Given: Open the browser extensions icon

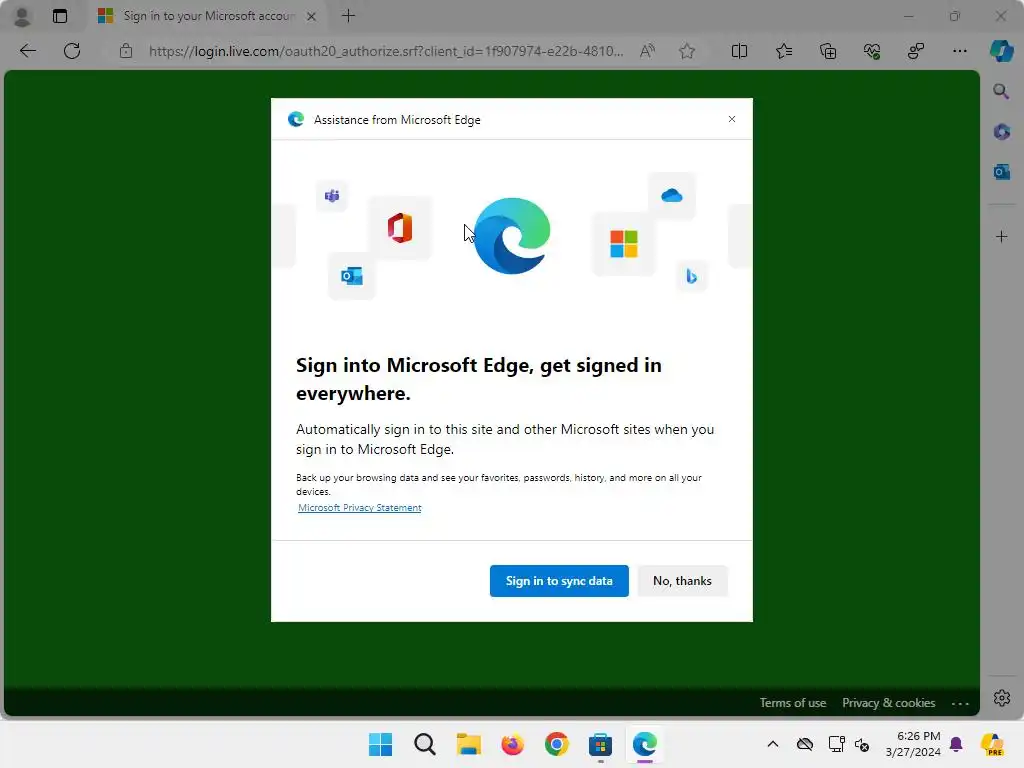Looking at the screenshot, I should coord(916,51).
